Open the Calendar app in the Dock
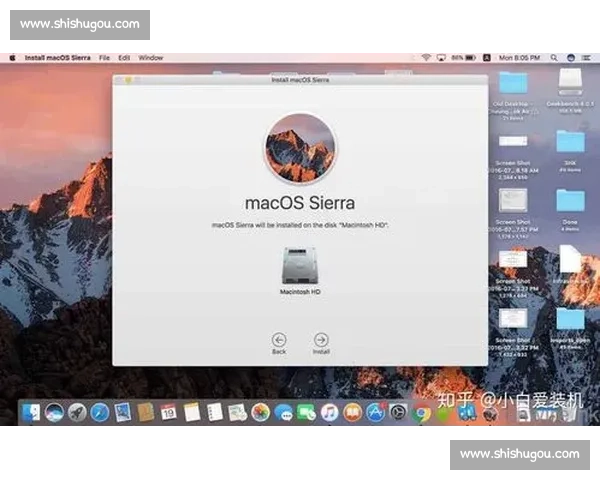600x480 pixels. tap(168, 412)
